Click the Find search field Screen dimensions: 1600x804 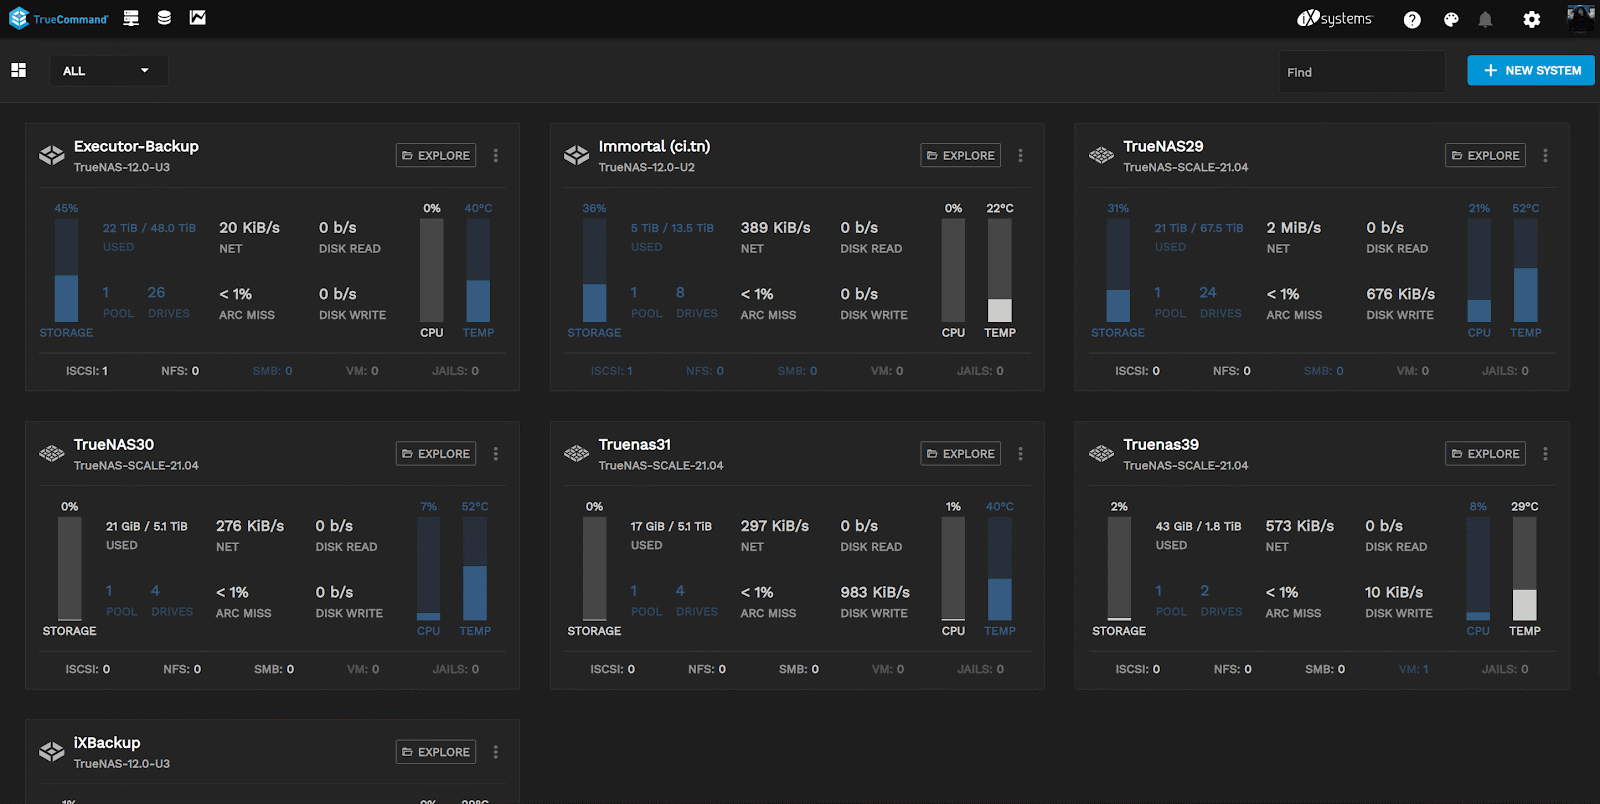[1362, 72]
